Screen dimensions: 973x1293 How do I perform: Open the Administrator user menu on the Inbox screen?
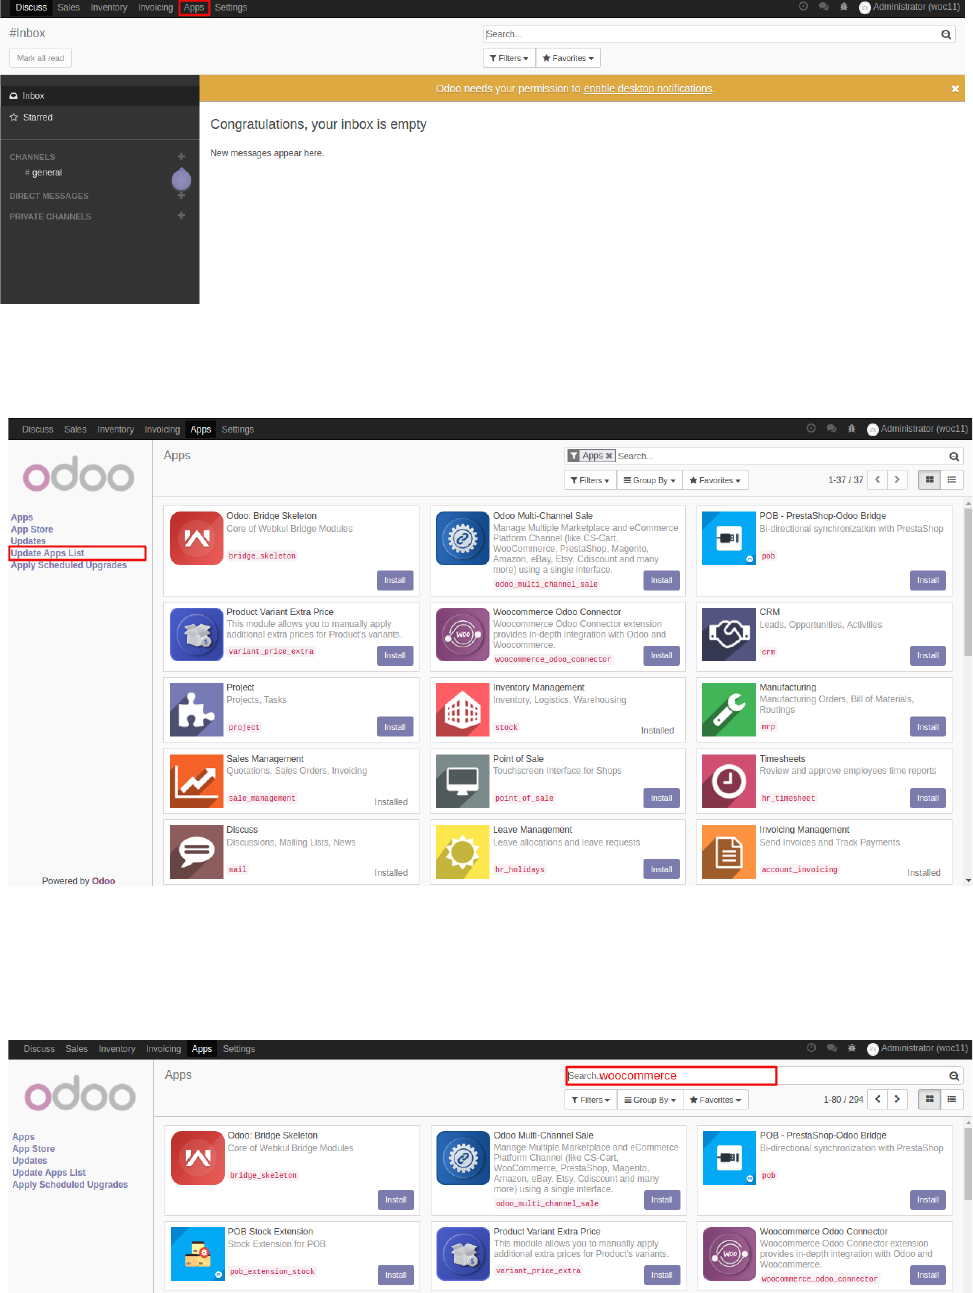click(x=909, y=7)
